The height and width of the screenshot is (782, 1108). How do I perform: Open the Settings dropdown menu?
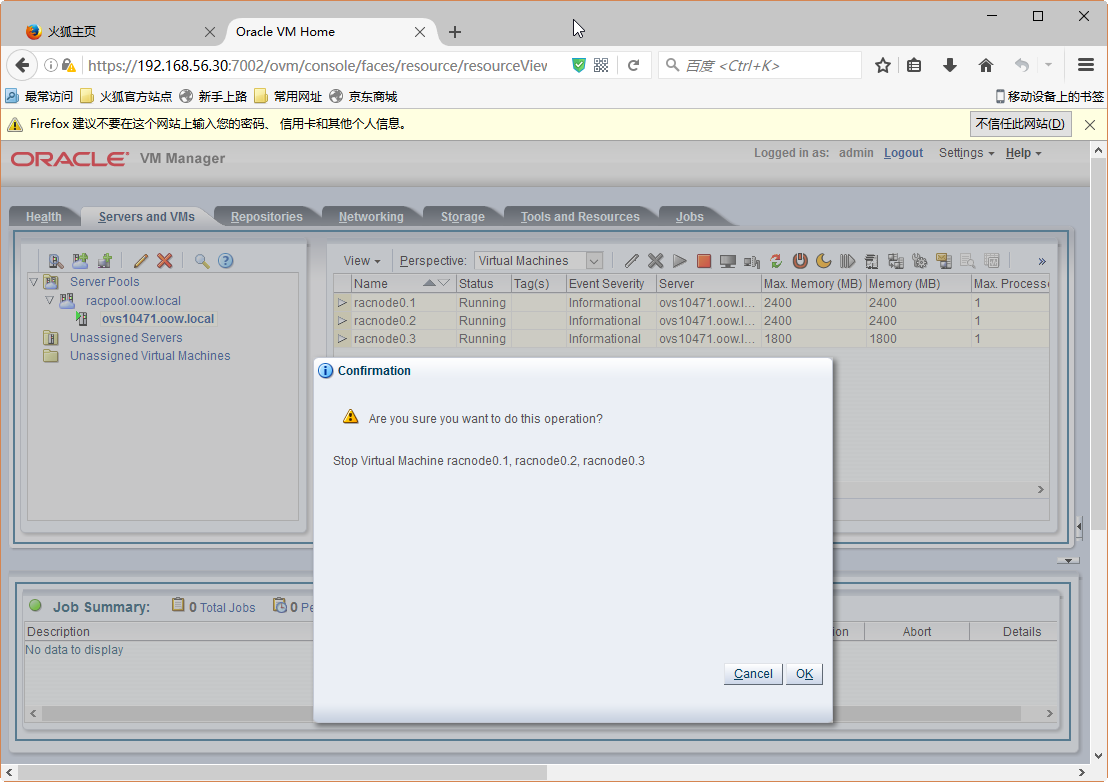point(966,153)
